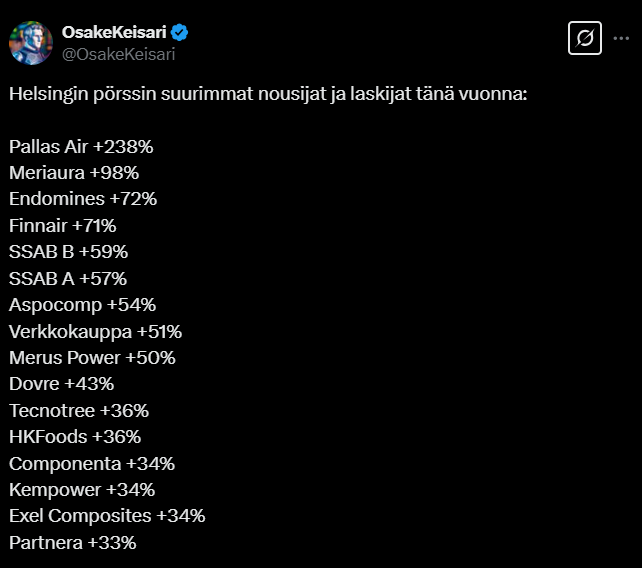Click the Exel Composites +34% line

pos(107,516)
